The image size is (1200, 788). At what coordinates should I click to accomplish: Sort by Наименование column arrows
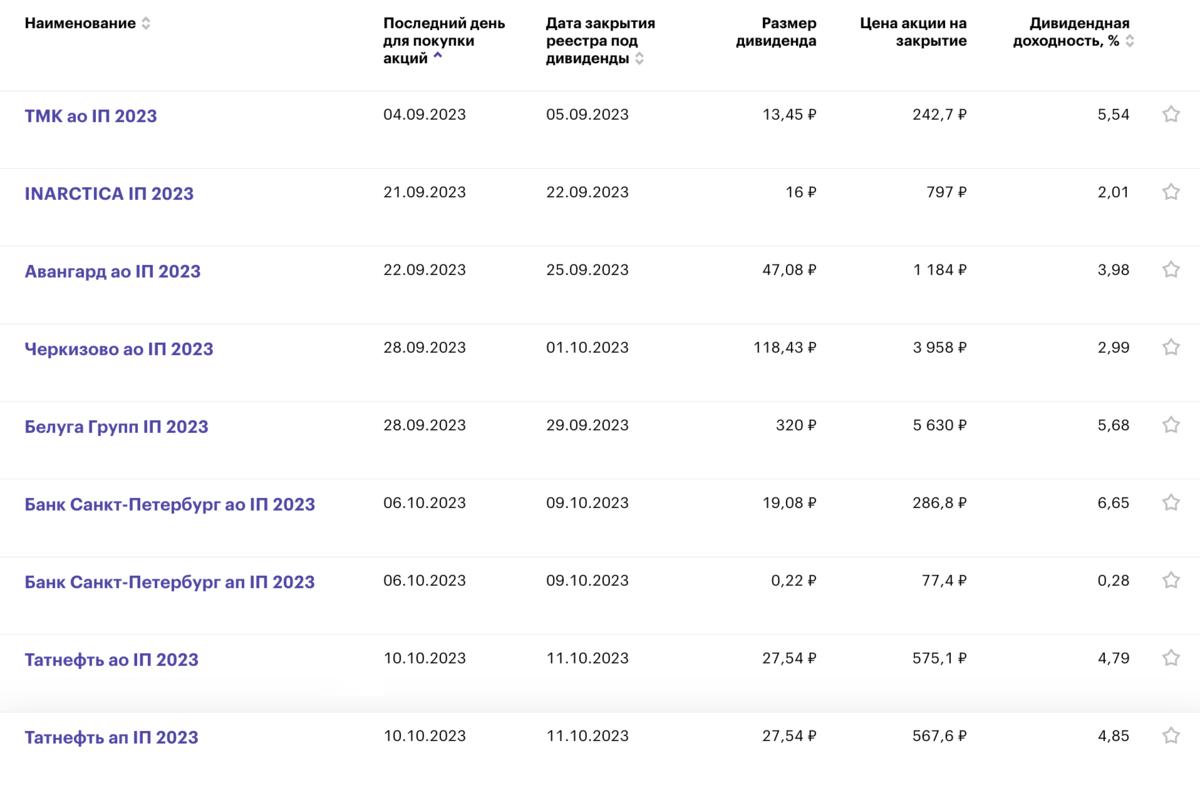point(146,24)
